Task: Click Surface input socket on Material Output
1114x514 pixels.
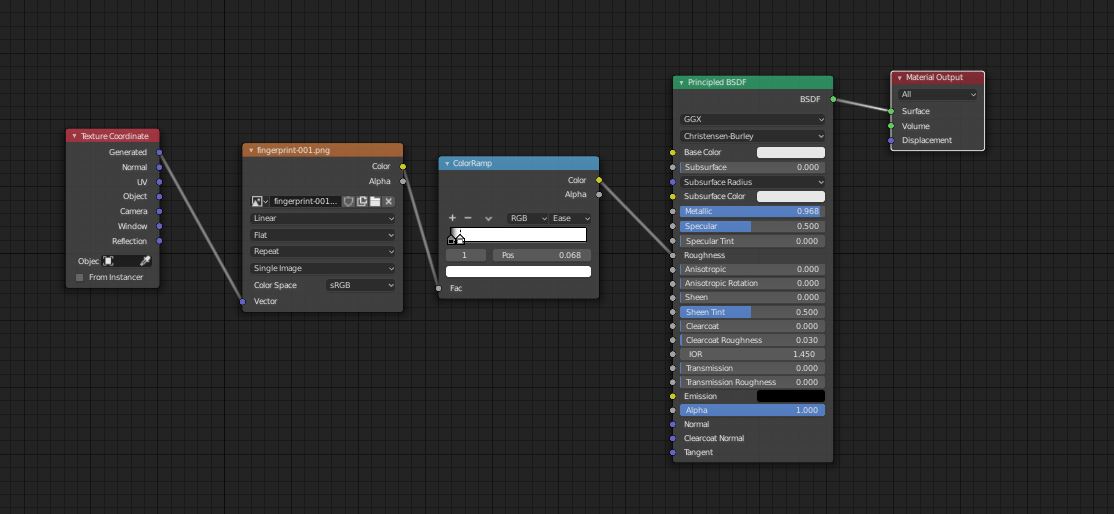Action: (891, 111)
